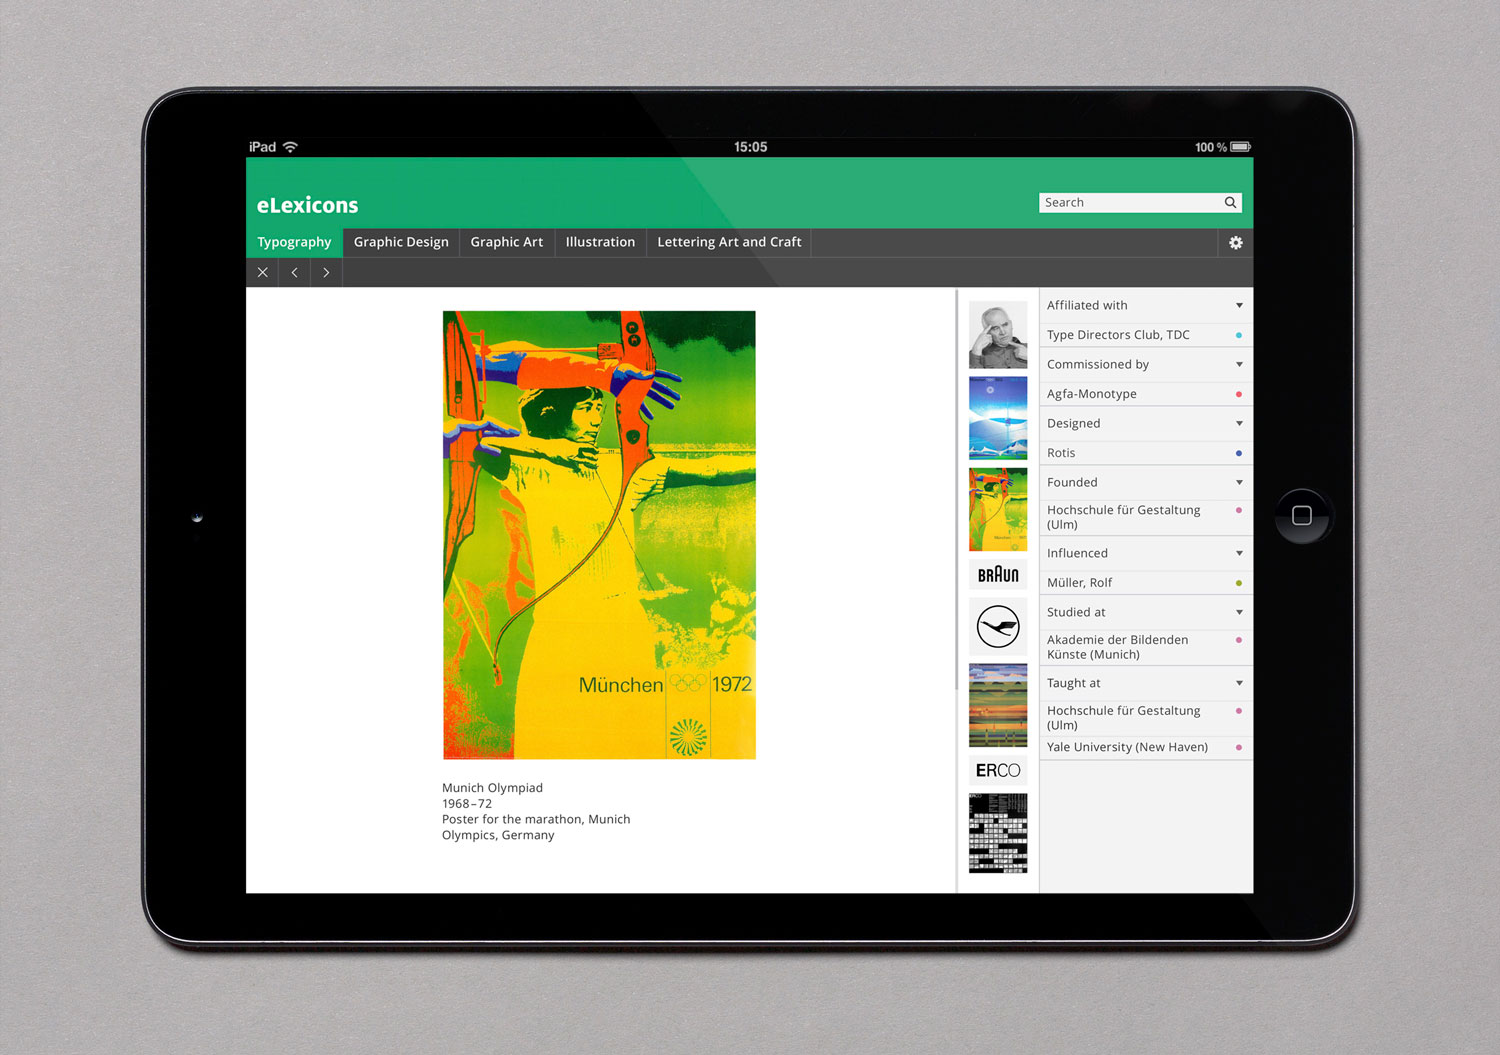Tap the "iPad" carrier label
The width and height of the screenshot is (1500, 1055).
(x=262, y=147)
